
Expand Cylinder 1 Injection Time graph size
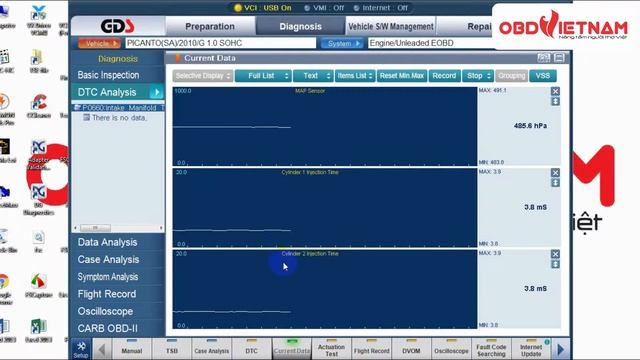pos(555,183)
